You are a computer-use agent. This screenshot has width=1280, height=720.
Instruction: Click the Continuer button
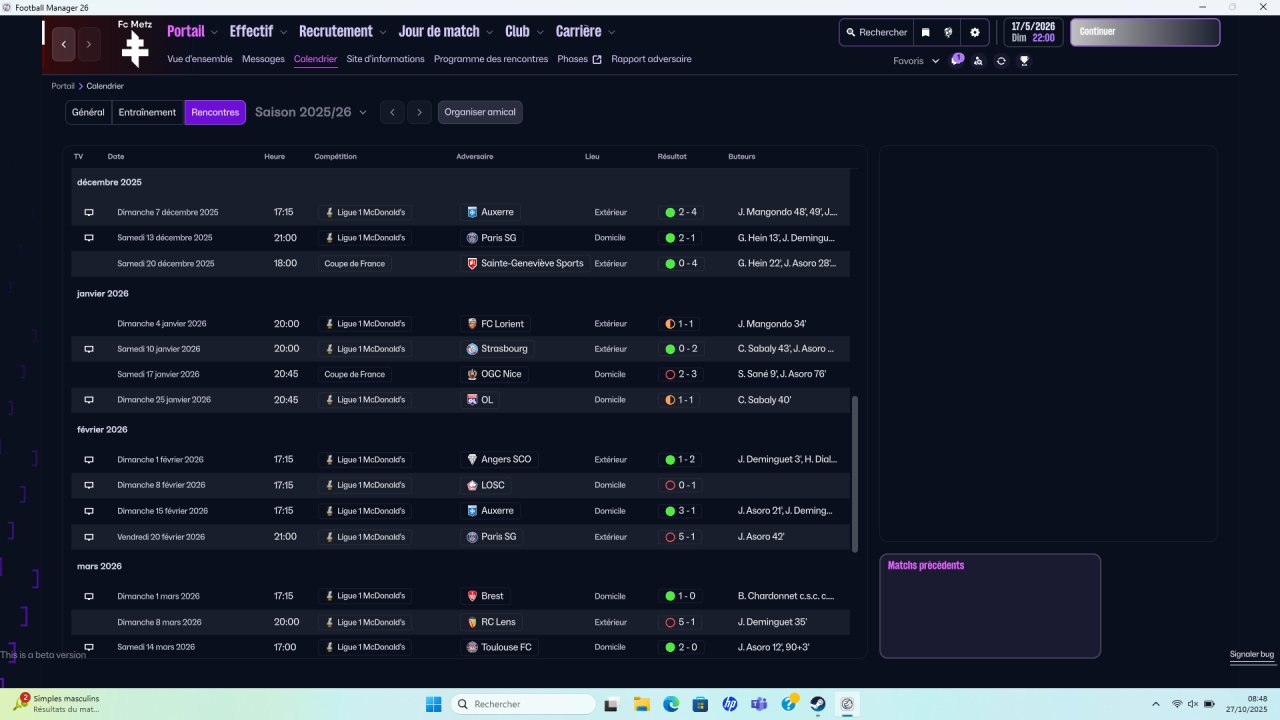(1145, 32)
